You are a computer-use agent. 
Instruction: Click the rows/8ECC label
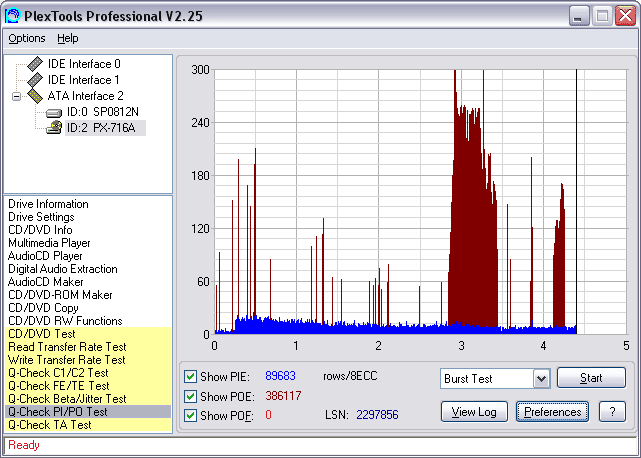(350, 376)
